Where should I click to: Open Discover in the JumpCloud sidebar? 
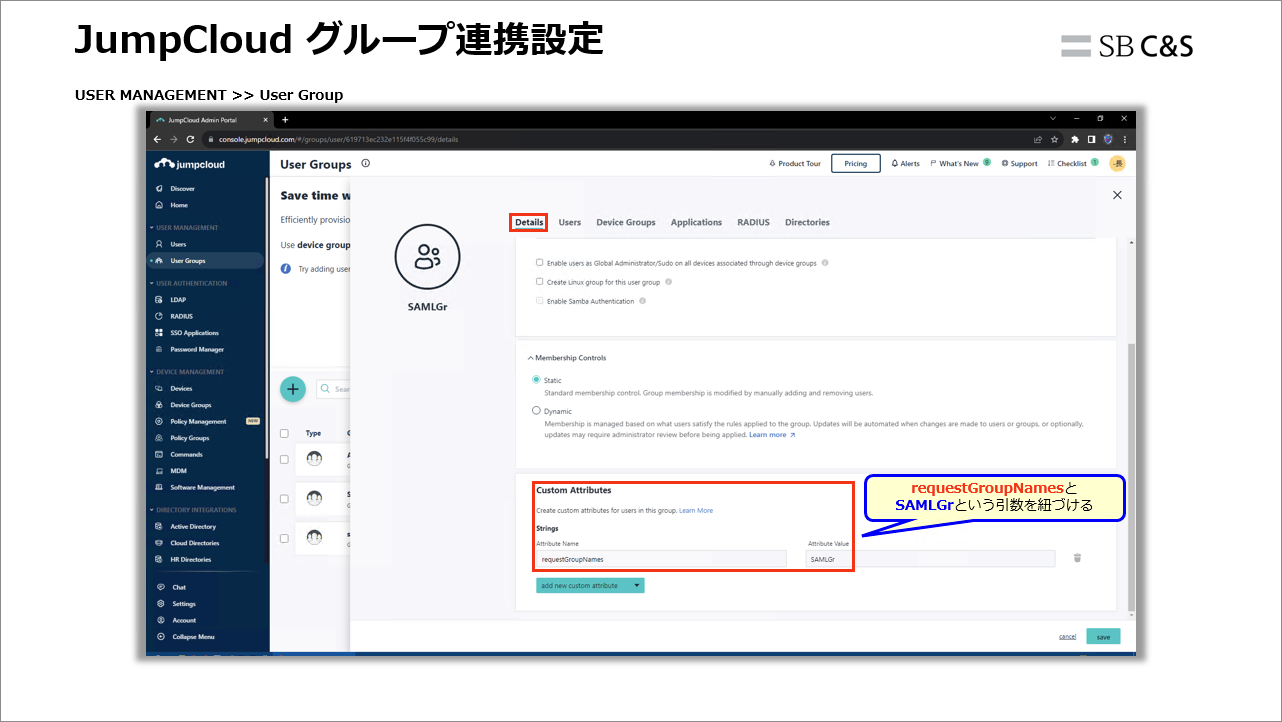[x=182, y=188]
